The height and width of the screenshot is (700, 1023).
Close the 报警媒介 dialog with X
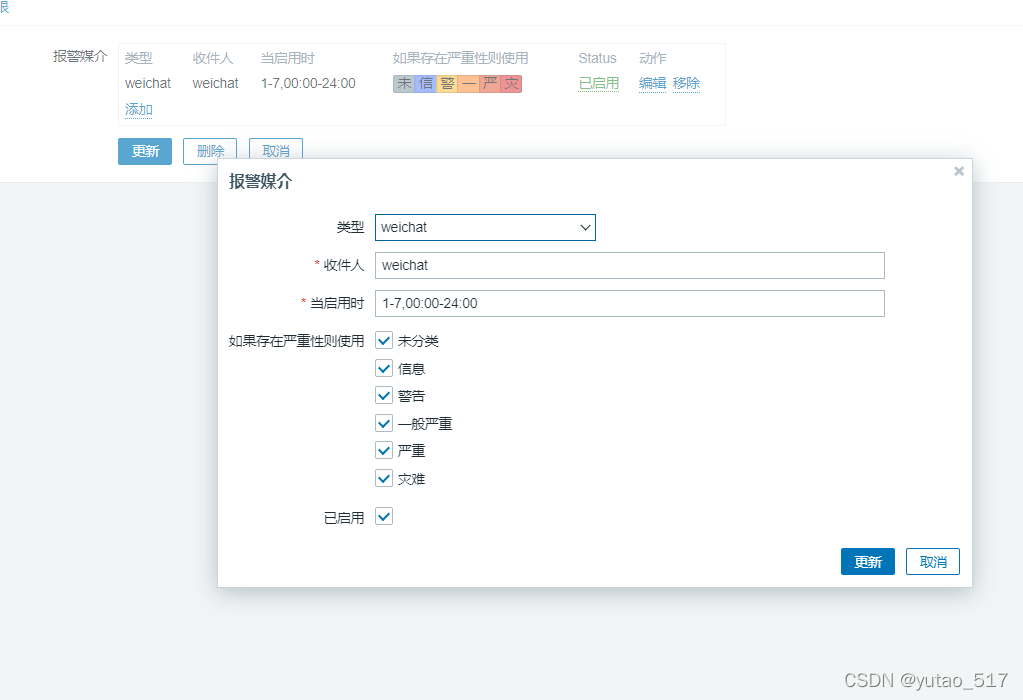pyautogui.click(x=959, y=171)
